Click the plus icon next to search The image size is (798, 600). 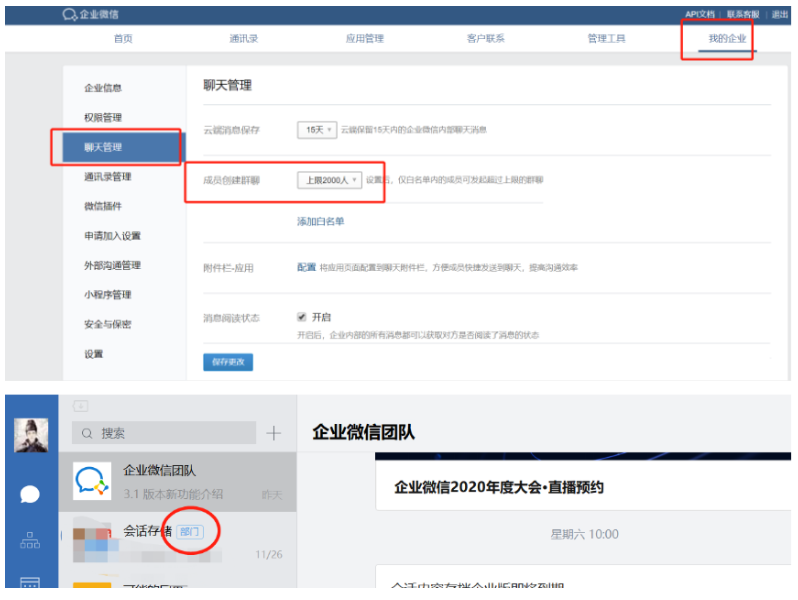[x=274, y=433]
